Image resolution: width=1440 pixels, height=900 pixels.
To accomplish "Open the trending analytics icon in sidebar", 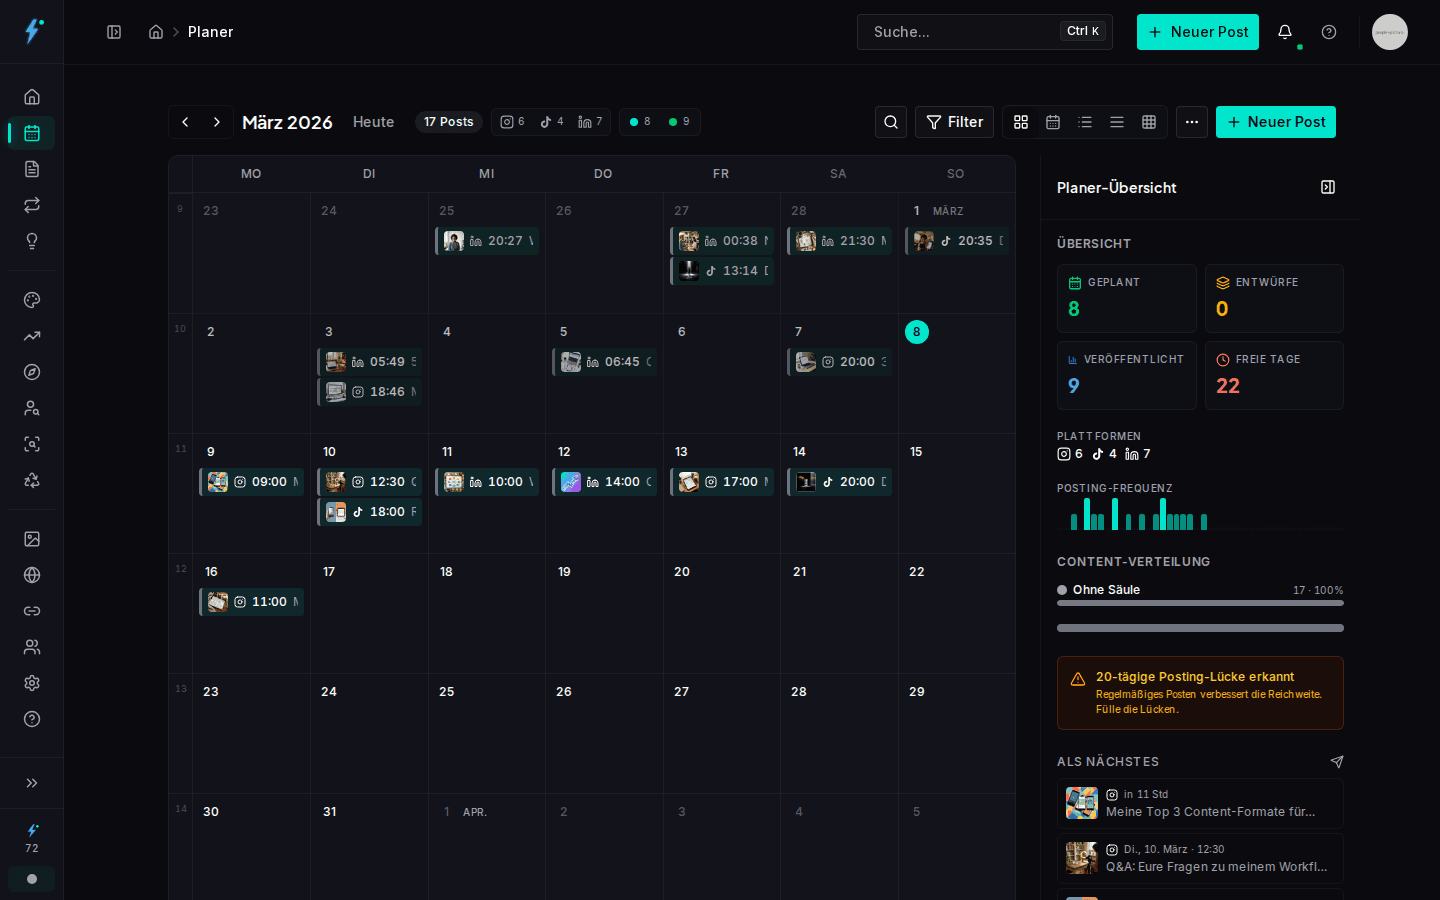I will 32,336.
